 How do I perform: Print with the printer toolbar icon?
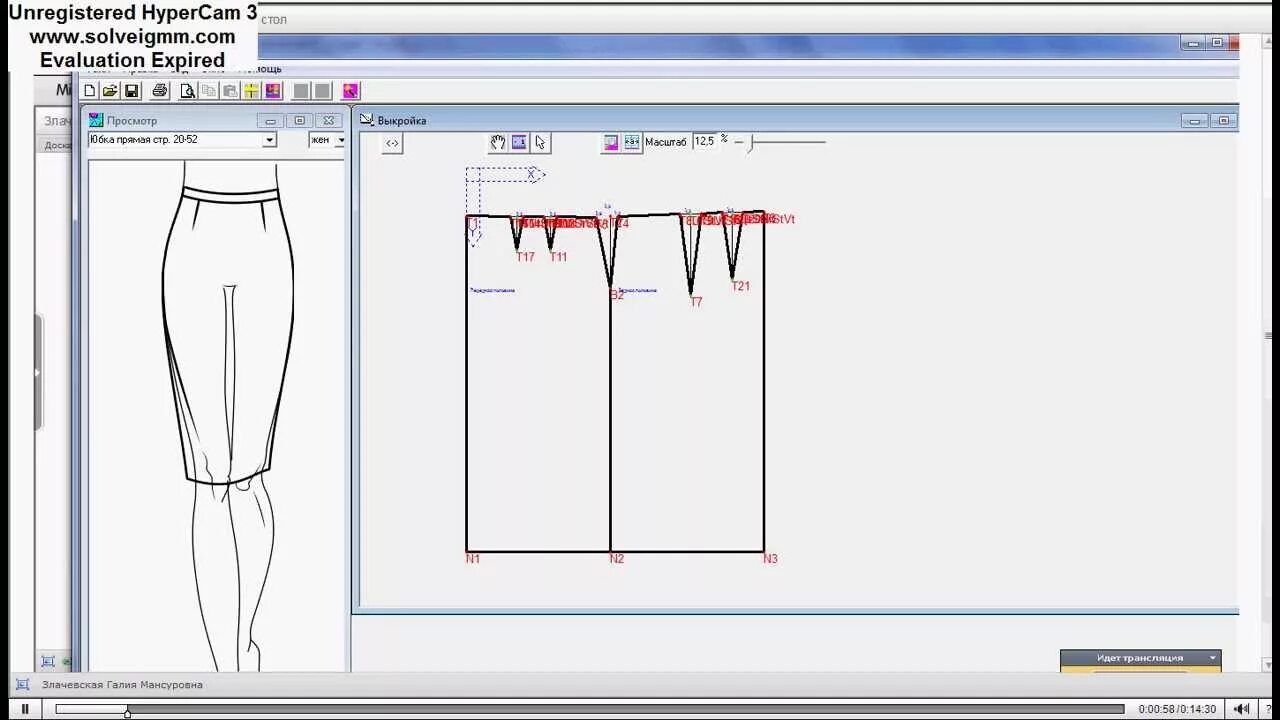coord(160,91)
